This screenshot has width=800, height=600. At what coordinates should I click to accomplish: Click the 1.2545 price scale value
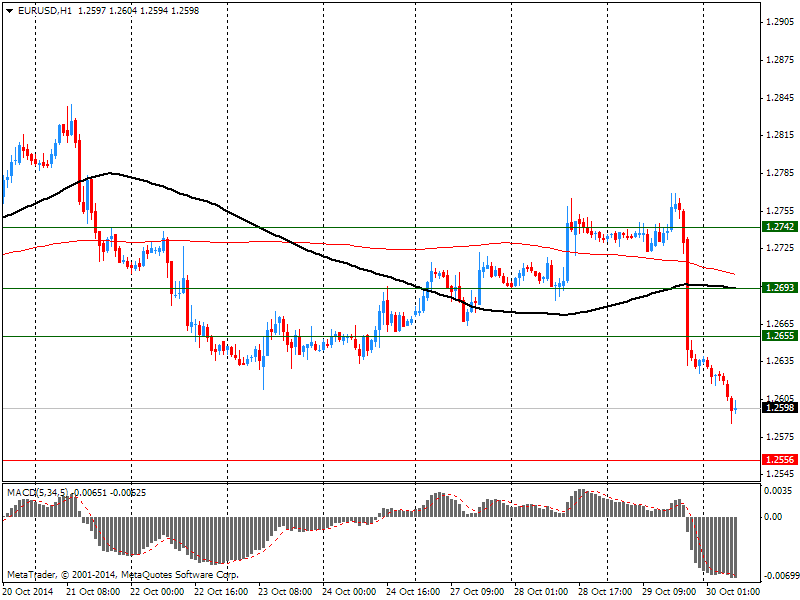click(x=781, y=474)
